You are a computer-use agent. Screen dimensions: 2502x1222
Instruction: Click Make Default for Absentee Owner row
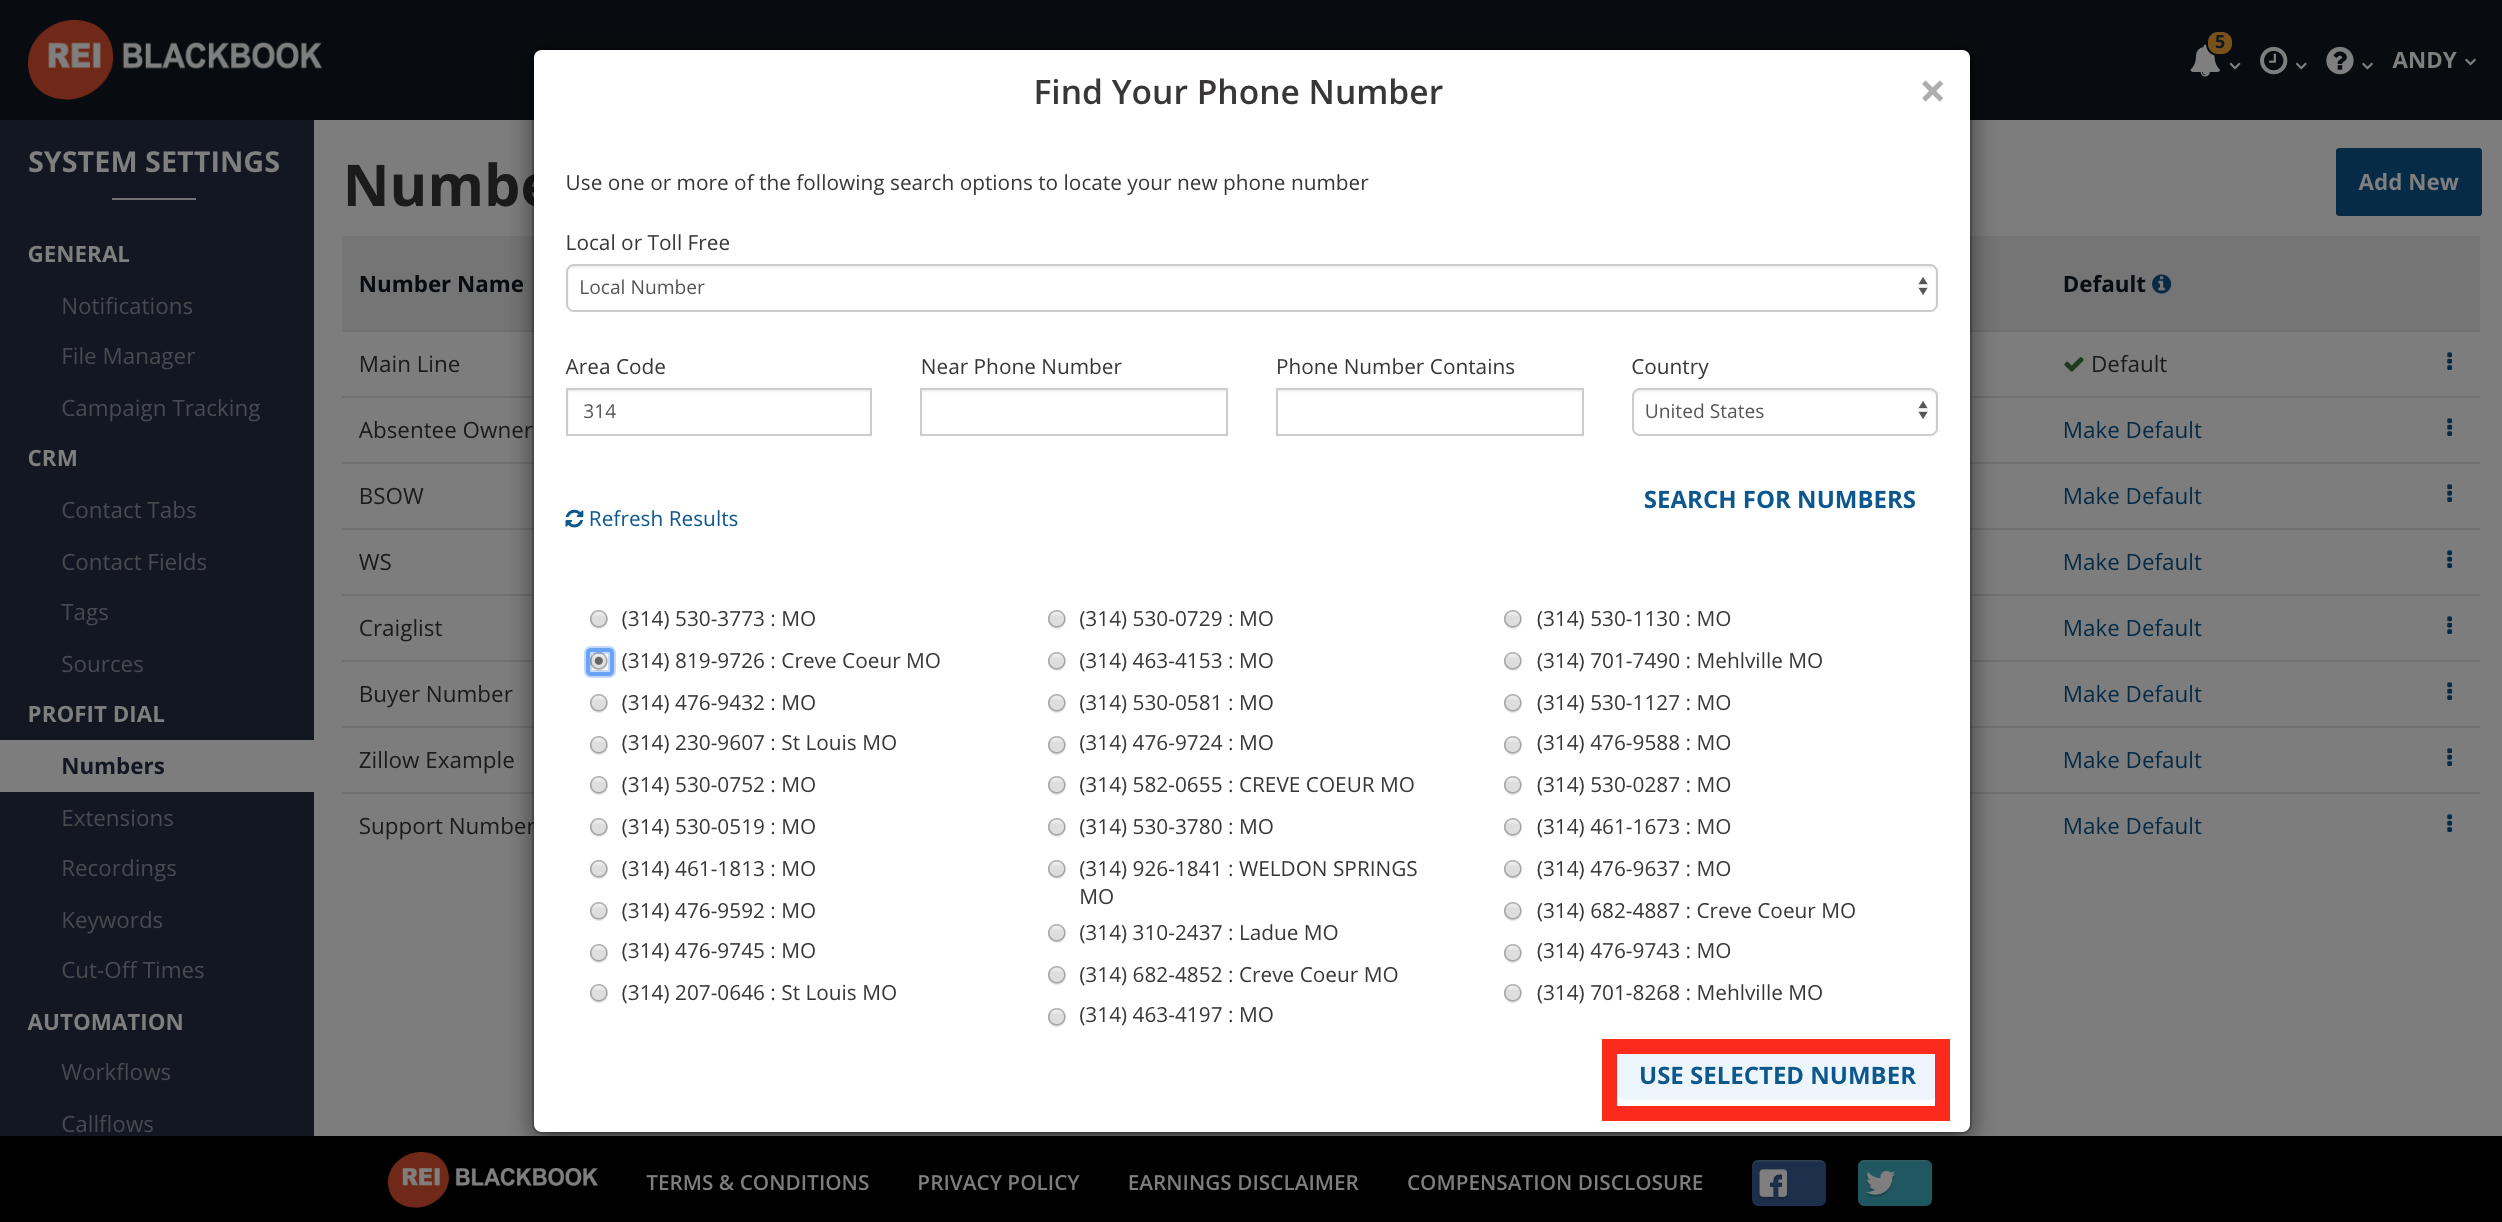2132,430
